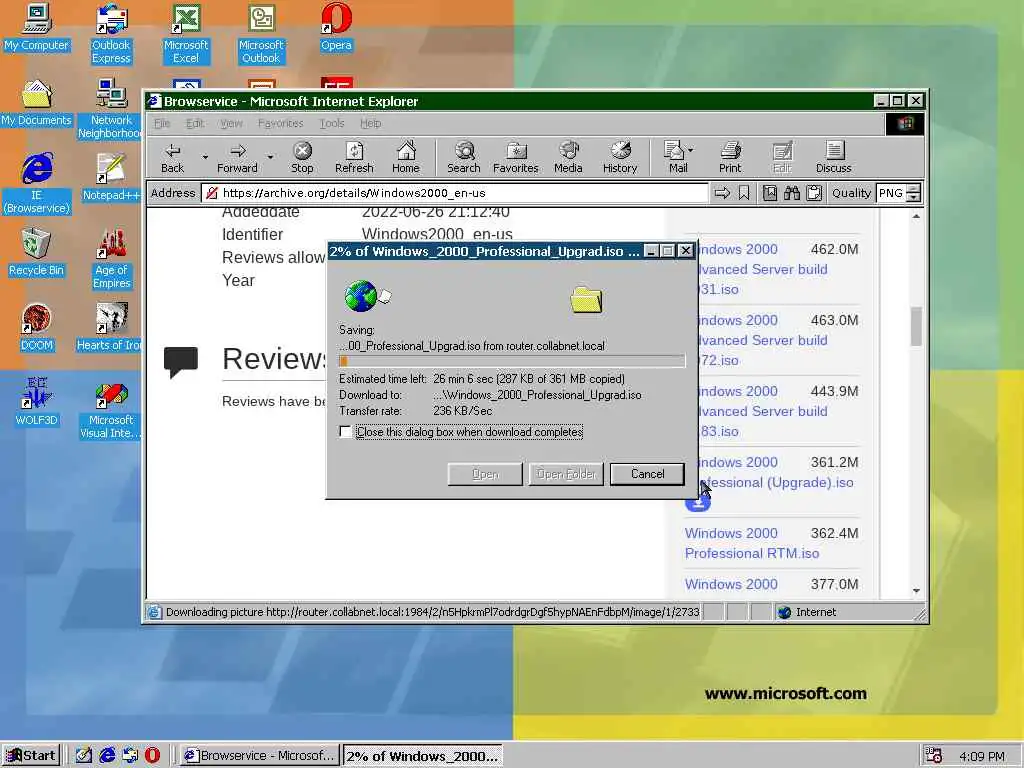Show browsing History
The width and height of the screenshot is (1024, 768).
pyautogui.click(x=620, y=158)
